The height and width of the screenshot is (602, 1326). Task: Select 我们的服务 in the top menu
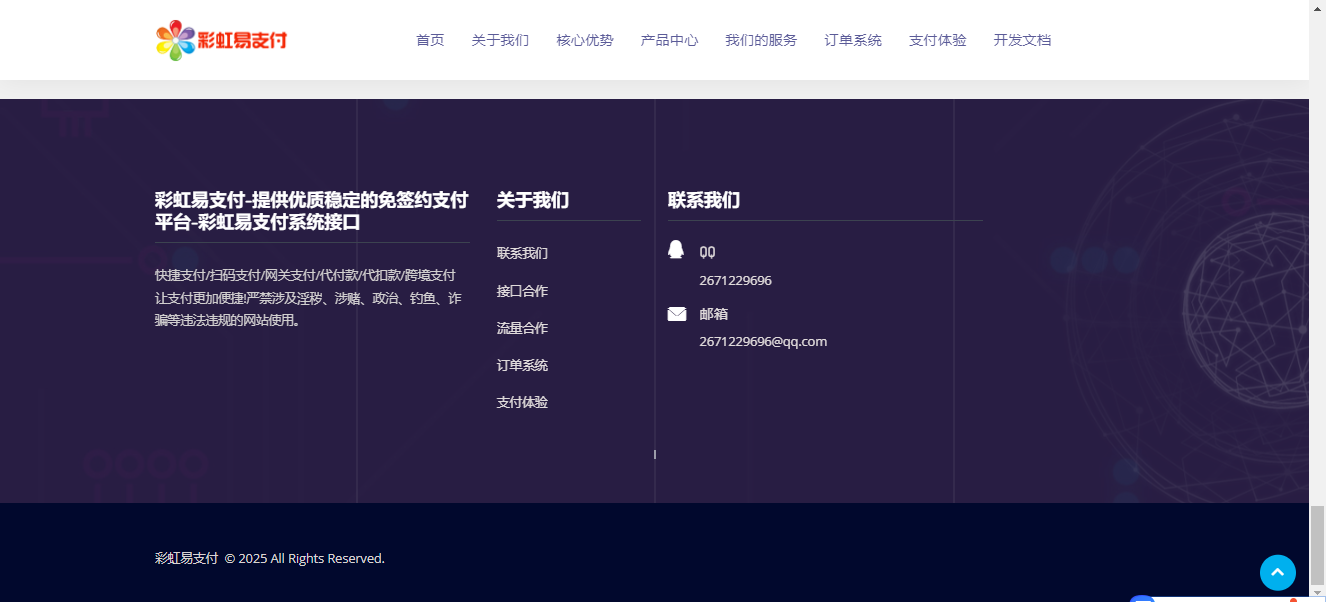tap(761, 40)
